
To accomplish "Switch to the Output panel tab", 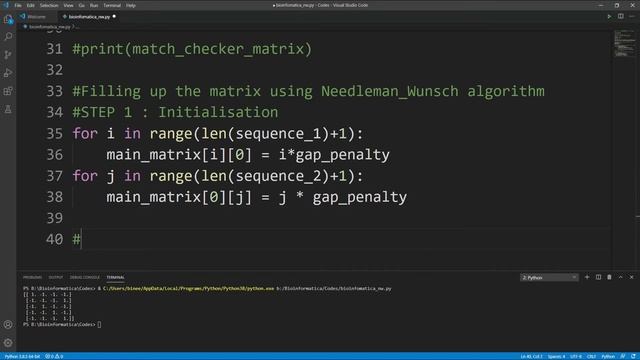I will [x=56, y=277].
